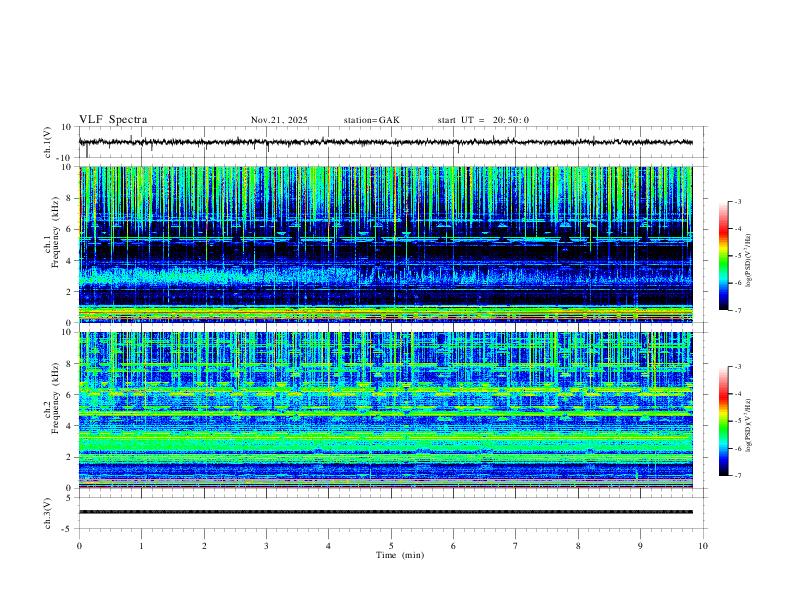
Task: Click the "VLF Spectra" title text
Action: [113, 120]
